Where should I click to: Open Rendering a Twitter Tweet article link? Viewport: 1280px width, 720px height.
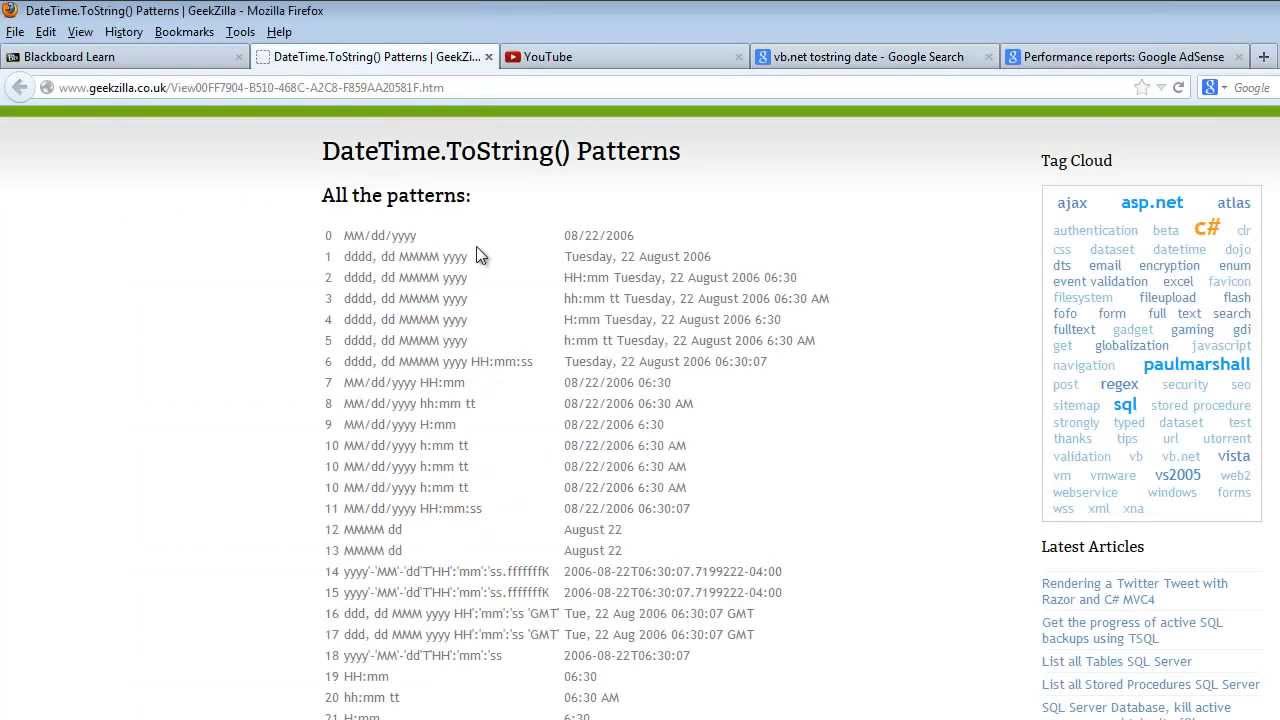click(1134, 591)
